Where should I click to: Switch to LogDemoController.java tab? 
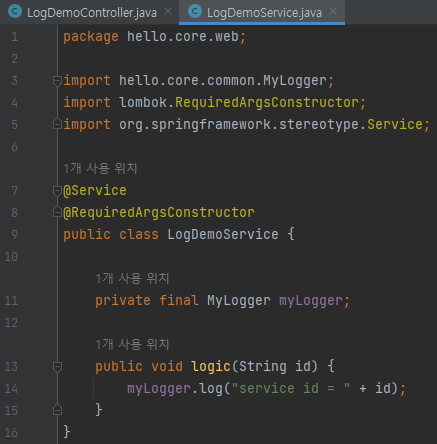coord(92,13)
